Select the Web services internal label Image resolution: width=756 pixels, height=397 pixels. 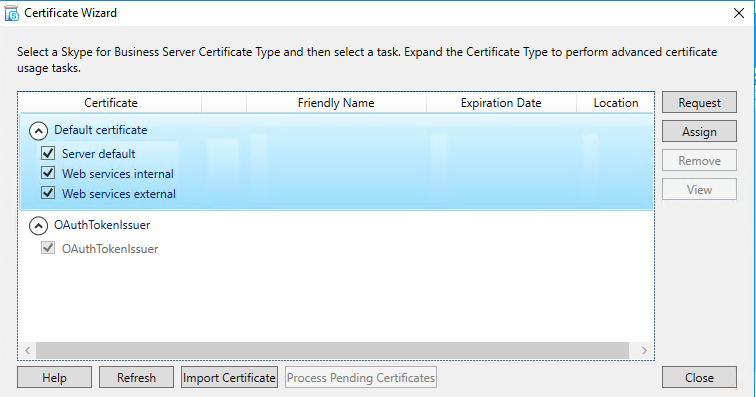click(x=118, y=174)
